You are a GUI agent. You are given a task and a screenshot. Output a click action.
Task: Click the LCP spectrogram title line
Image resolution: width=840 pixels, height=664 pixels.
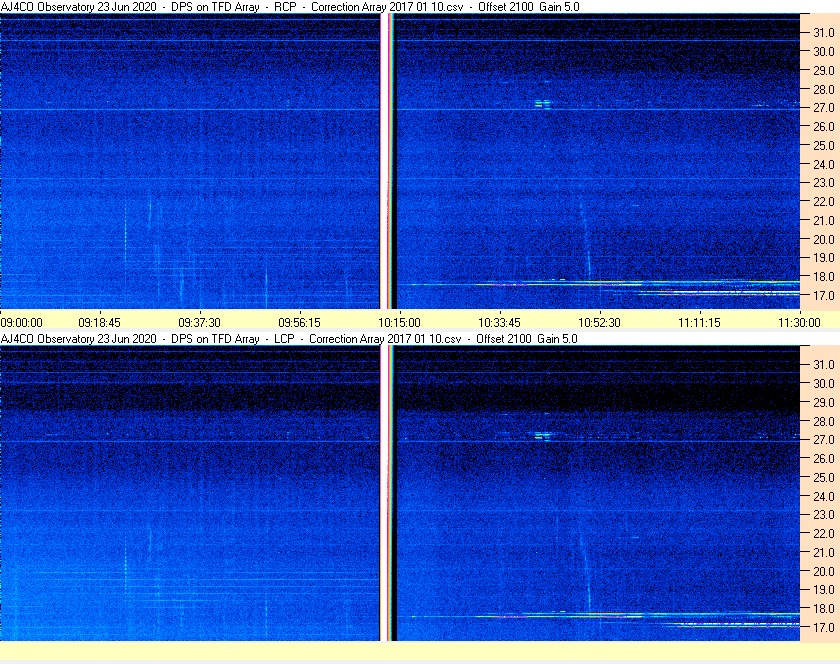289,339
